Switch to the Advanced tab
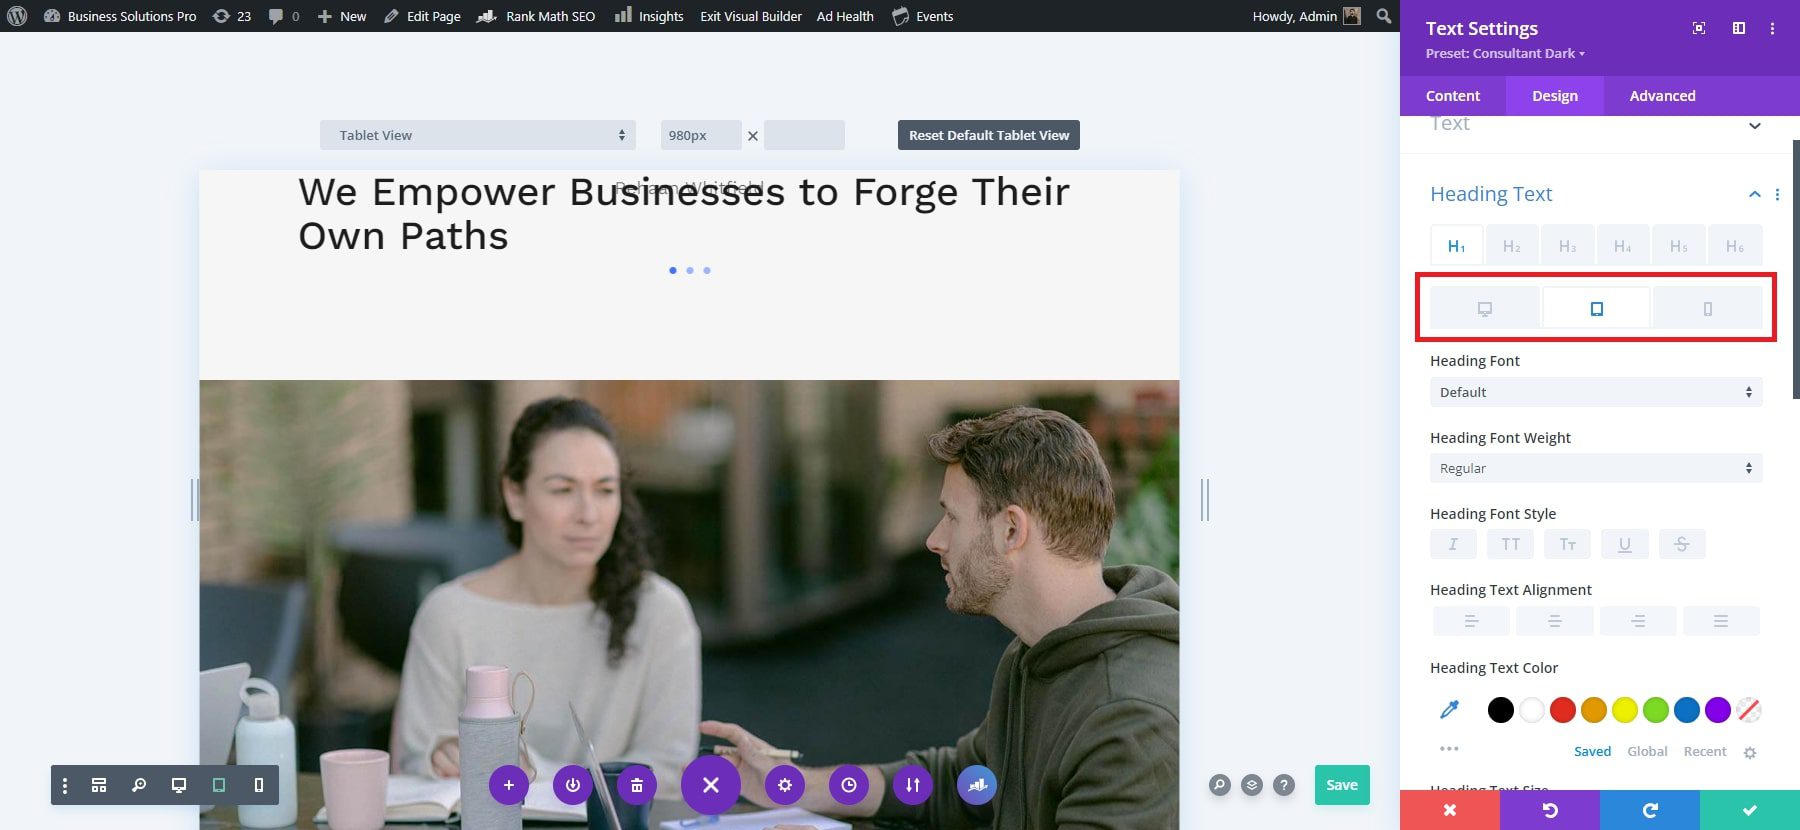This screenshot has width=1800, height=830. [1662, 96]
